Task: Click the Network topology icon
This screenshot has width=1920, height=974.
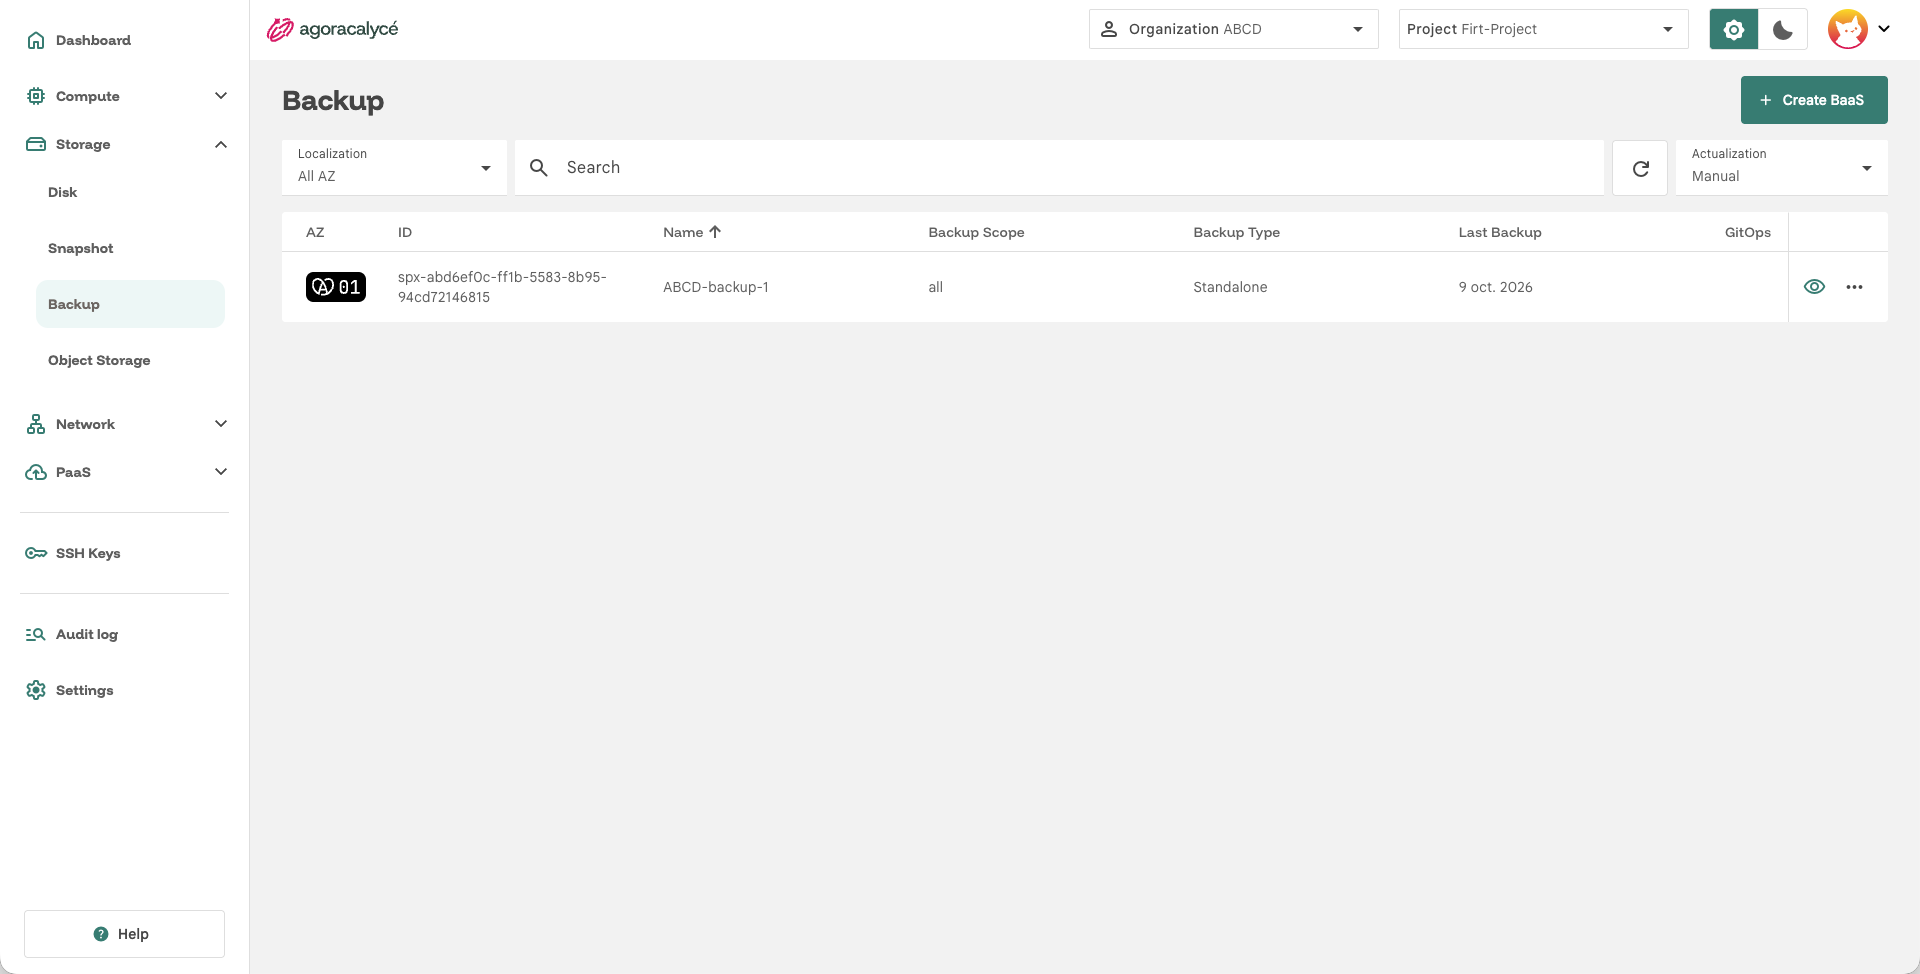Action: coord(36,424)
